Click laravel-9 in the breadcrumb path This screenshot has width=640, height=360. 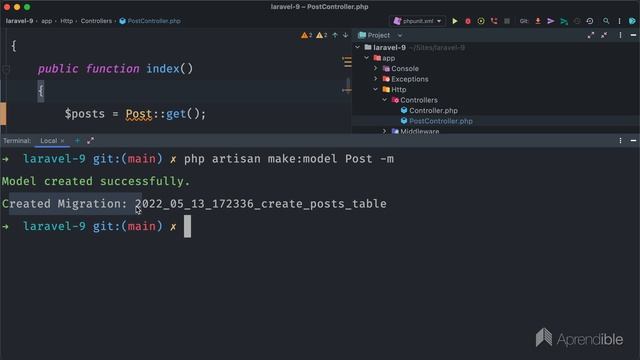tap(19, 21)
